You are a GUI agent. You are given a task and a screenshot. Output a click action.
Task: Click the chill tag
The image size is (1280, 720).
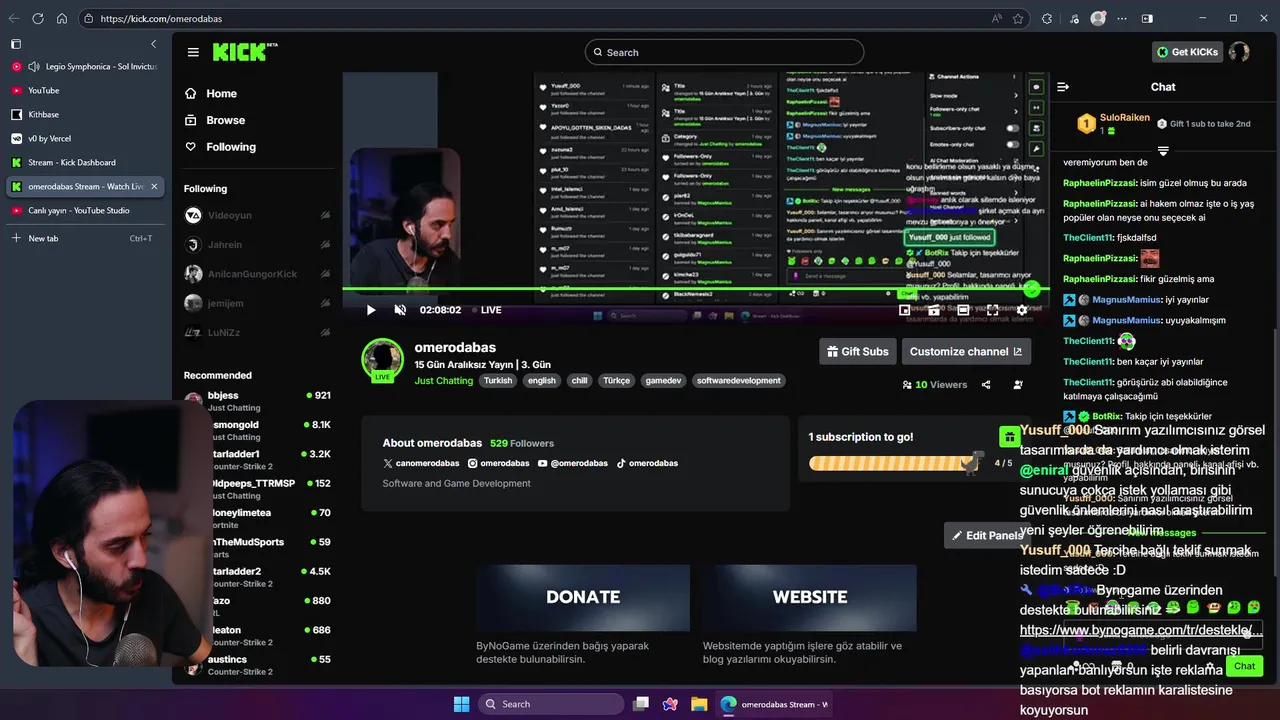580,380
